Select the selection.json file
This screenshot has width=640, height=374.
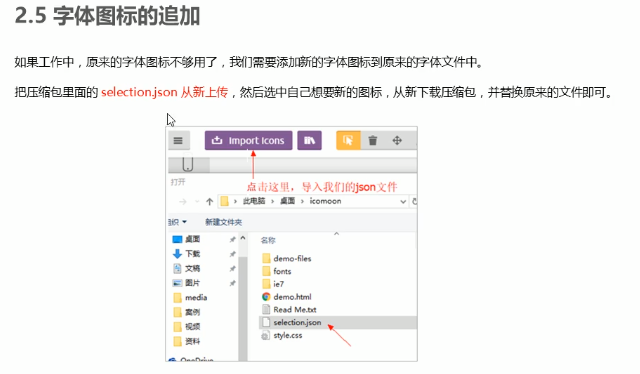pos(297,322)
